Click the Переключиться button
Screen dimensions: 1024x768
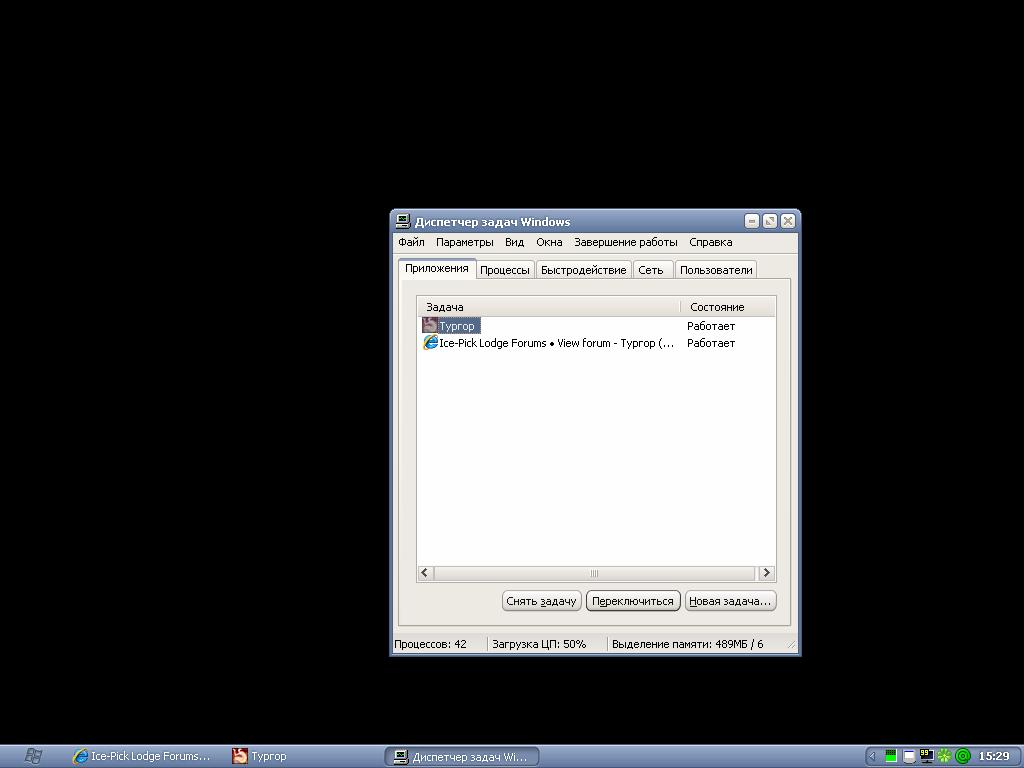point(633,601)
